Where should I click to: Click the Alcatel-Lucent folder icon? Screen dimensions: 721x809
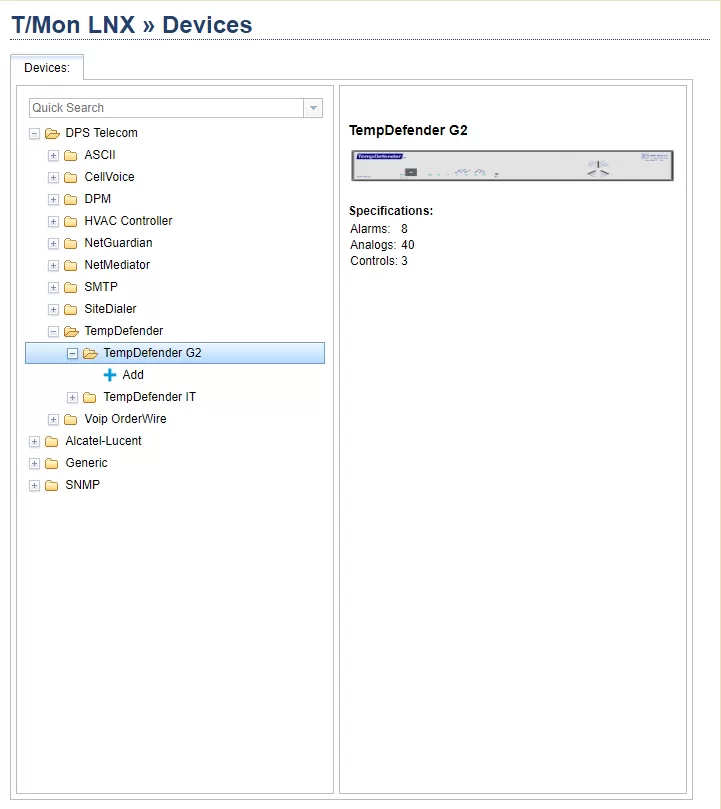[x=52, y=441]
